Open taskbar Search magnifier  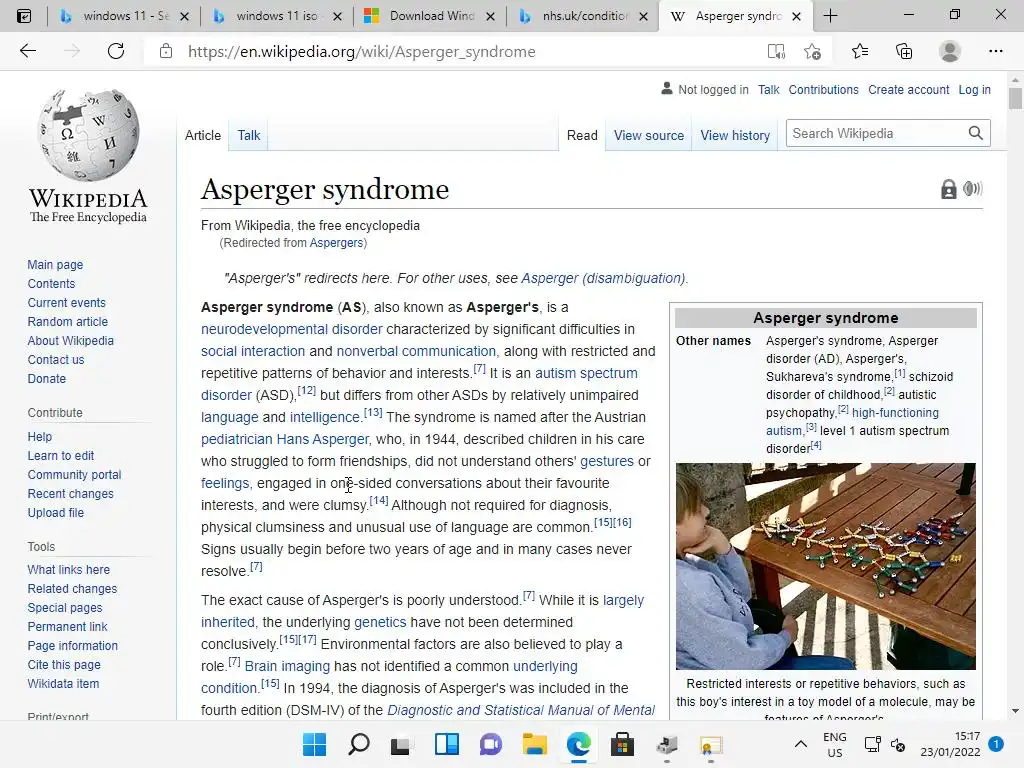pyautogui.click(x=359, y=744)
